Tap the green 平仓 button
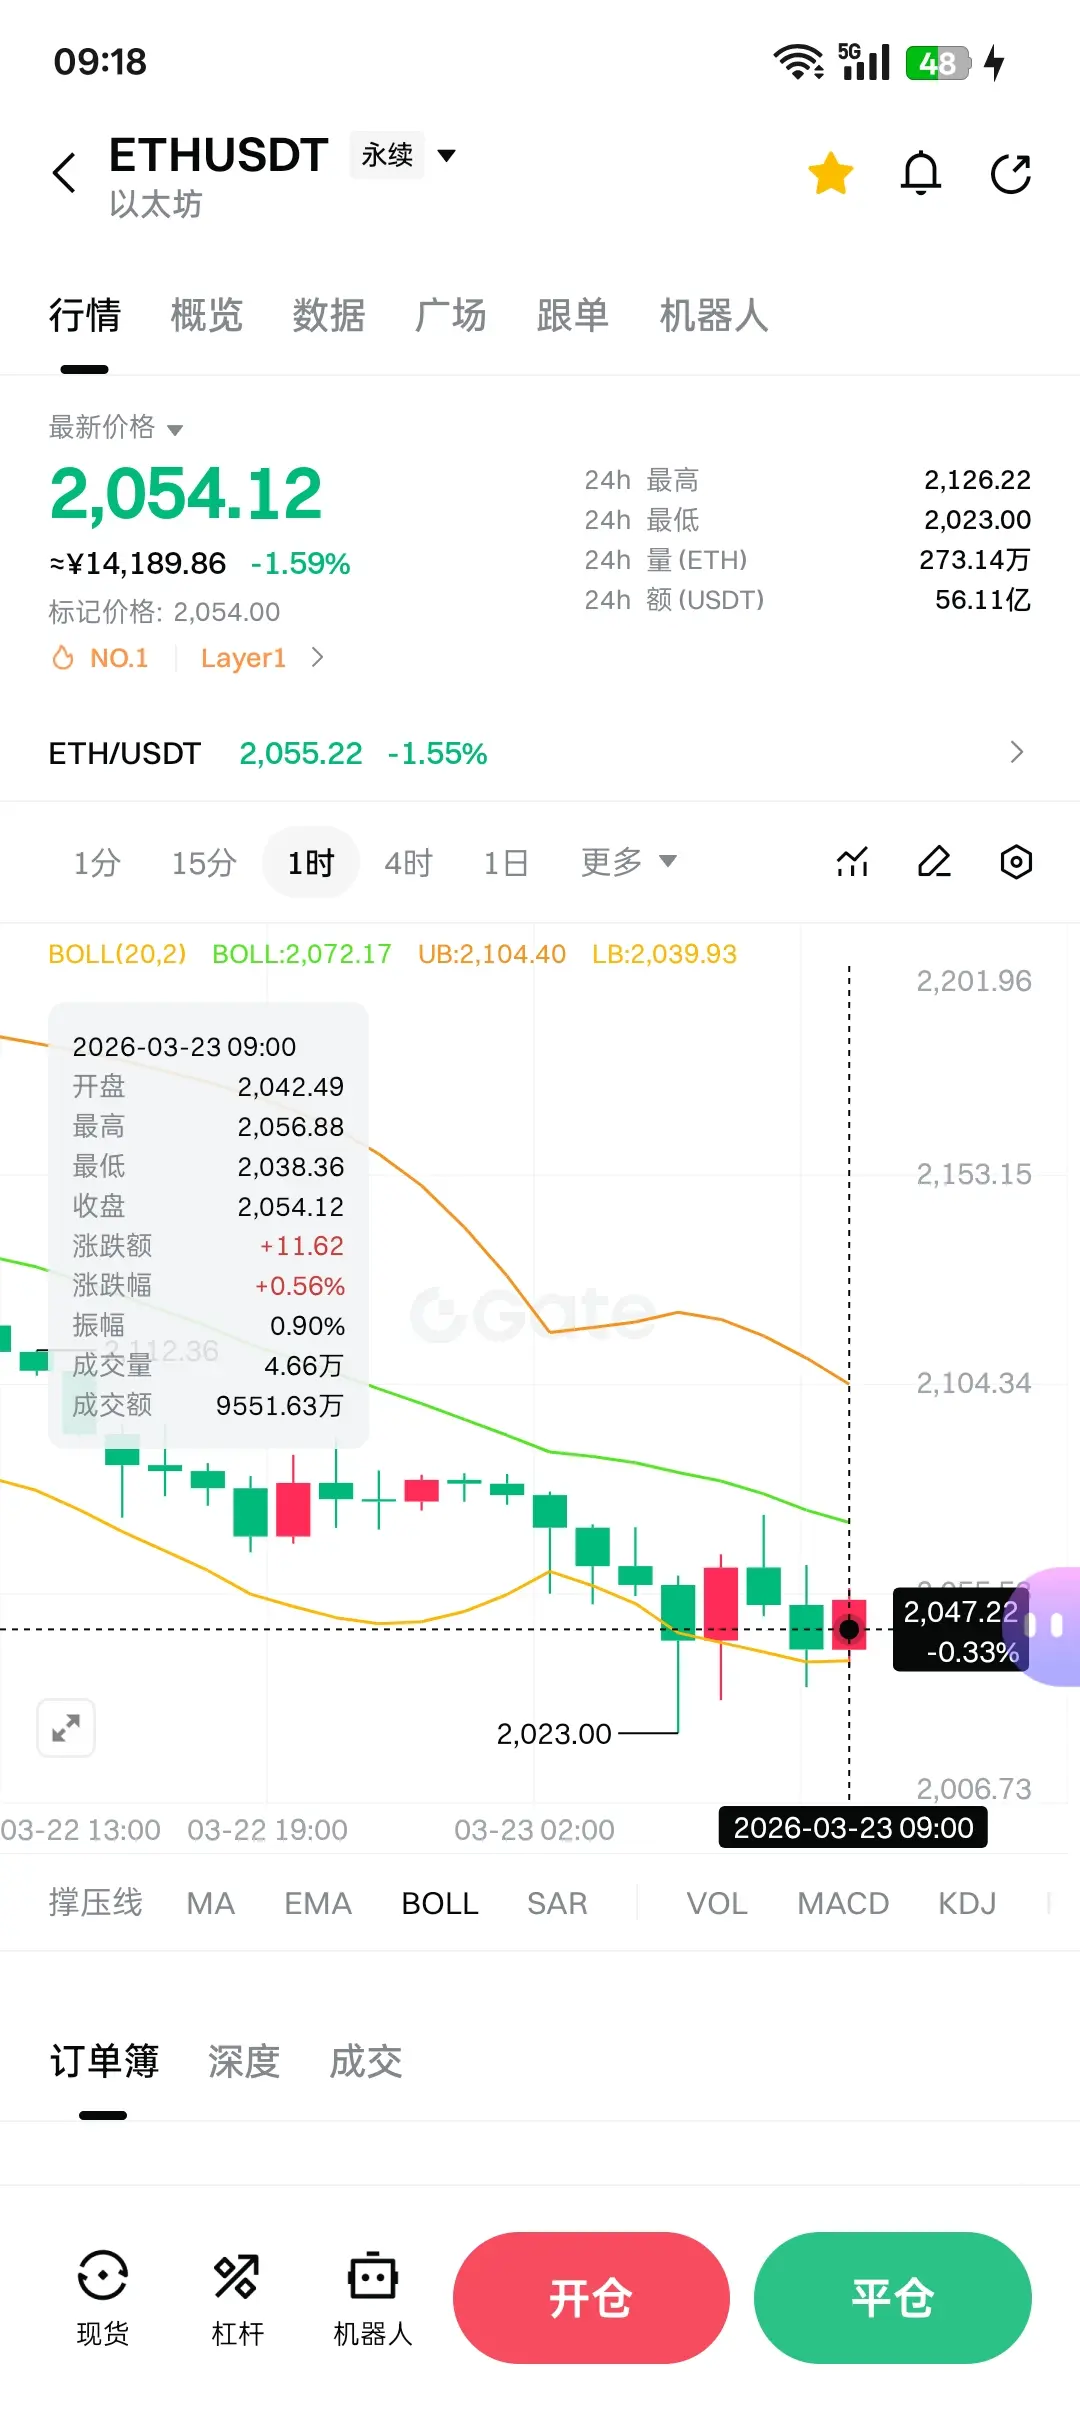Viewport: 1080px width, 2412px height. coord(893,2298)
